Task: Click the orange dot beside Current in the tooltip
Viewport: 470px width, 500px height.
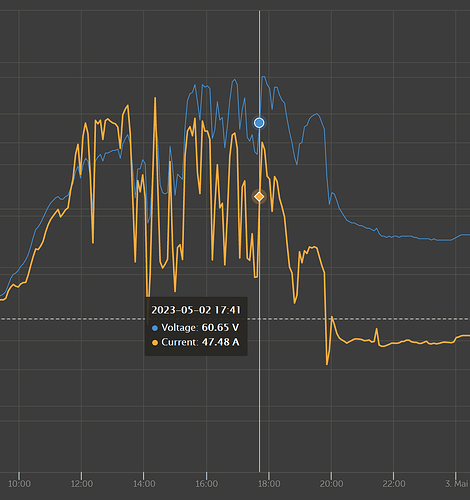Action: [x=155, y=343]
